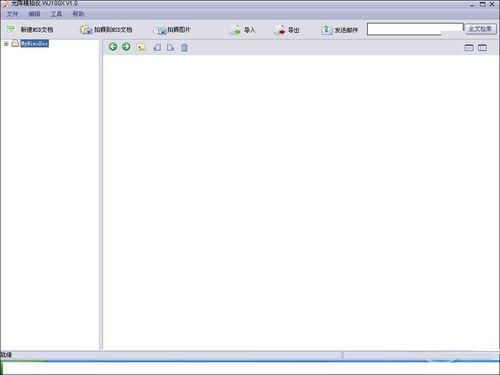Screen dimensions: 500x375
Task: Click the trash delete icon
Action: pyautogui.click(x=184, y=47)
